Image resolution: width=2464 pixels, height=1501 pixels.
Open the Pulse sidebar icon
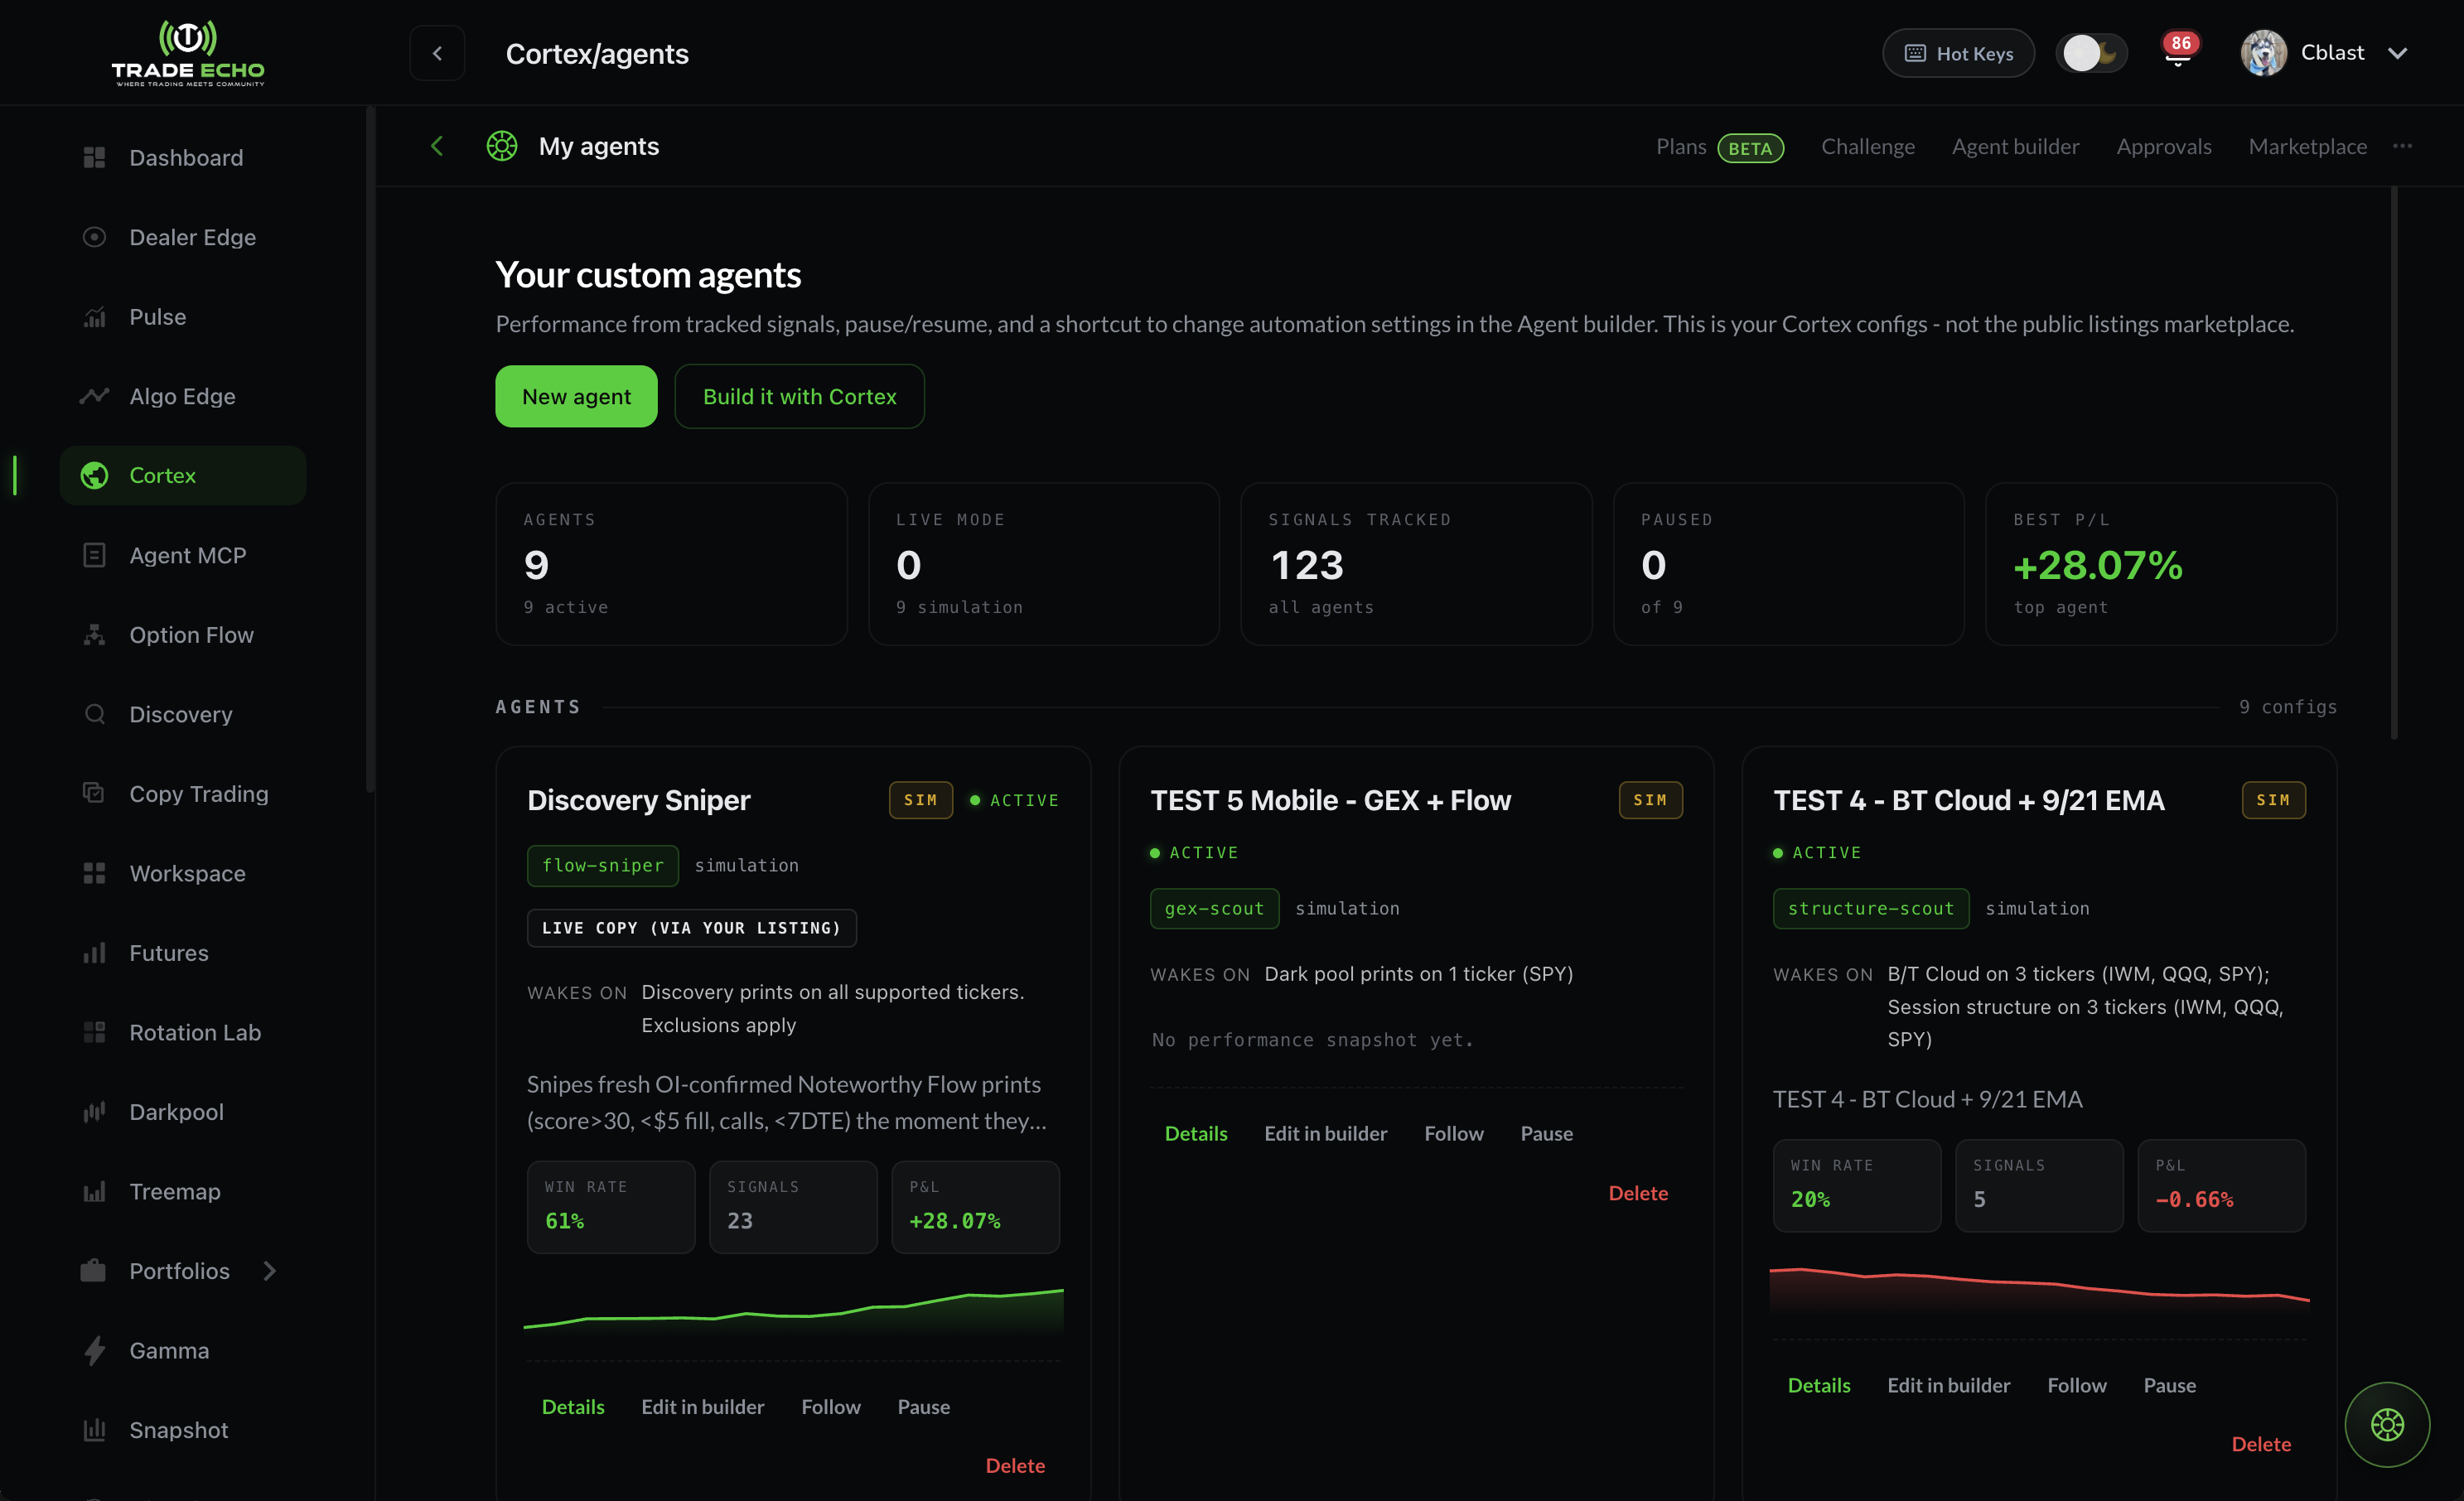point(94,317)
